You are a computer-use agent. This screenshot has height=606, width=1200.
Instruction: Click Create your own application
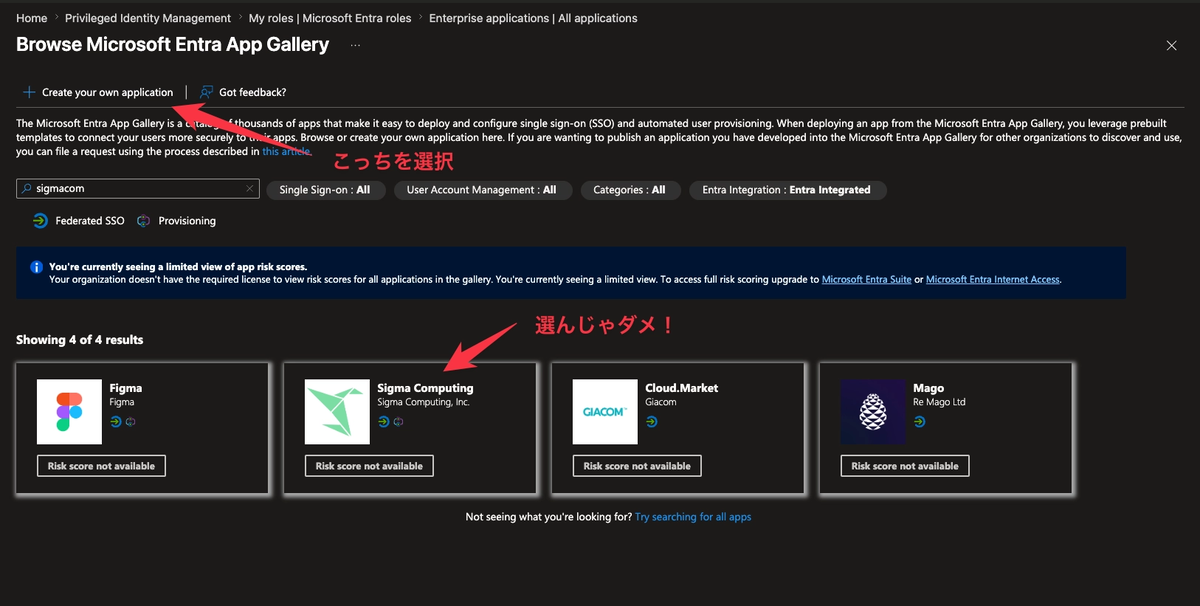click(98, 92)
